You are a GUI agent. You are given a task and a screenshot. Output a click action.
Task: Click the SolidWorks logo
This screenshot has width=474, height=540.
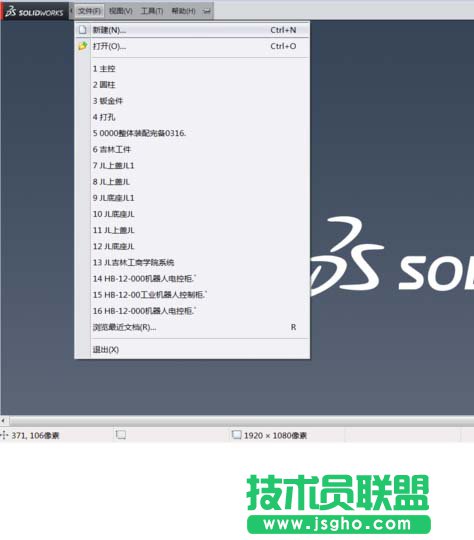tap(34, 12)
